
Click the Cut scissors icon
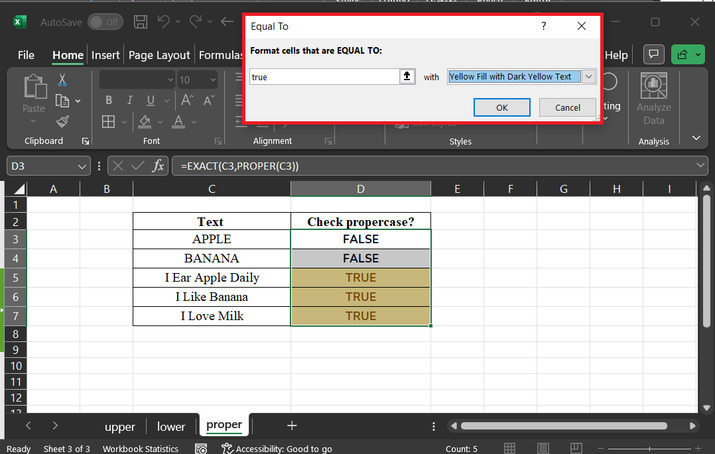pyautogui.click(x=62, y=80)
